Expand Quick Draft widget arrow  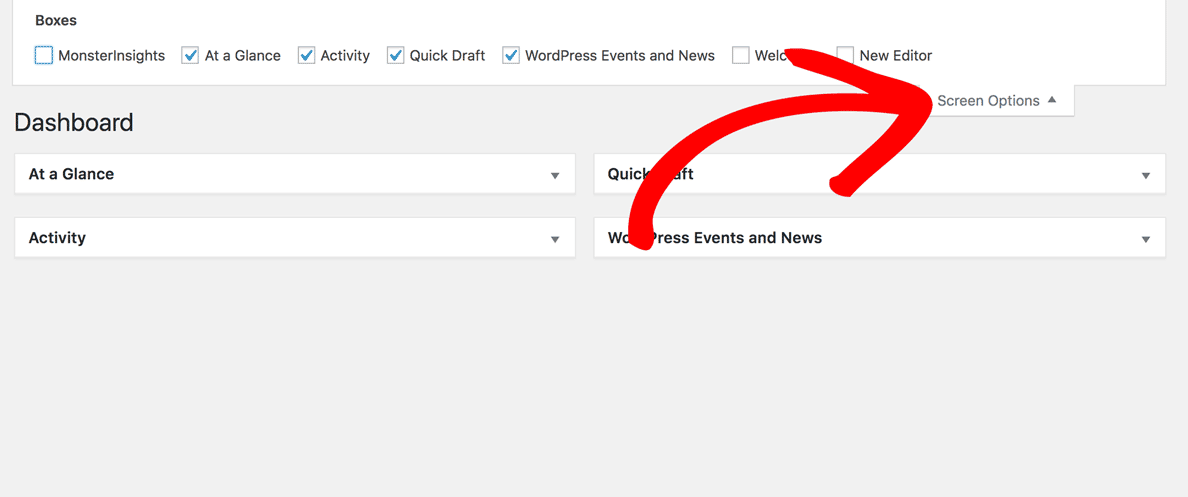pos(1146,175)
